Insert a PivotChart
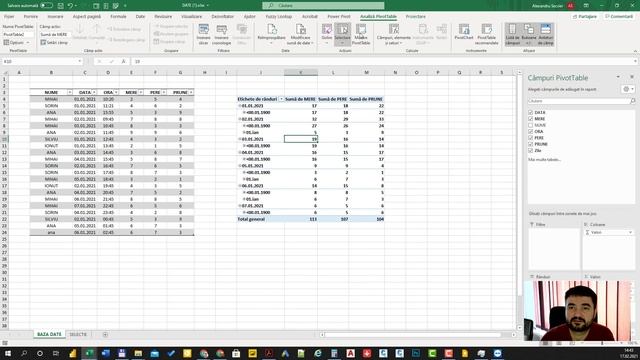The width and height of the screenshot is (640, 360). [464, 32]
